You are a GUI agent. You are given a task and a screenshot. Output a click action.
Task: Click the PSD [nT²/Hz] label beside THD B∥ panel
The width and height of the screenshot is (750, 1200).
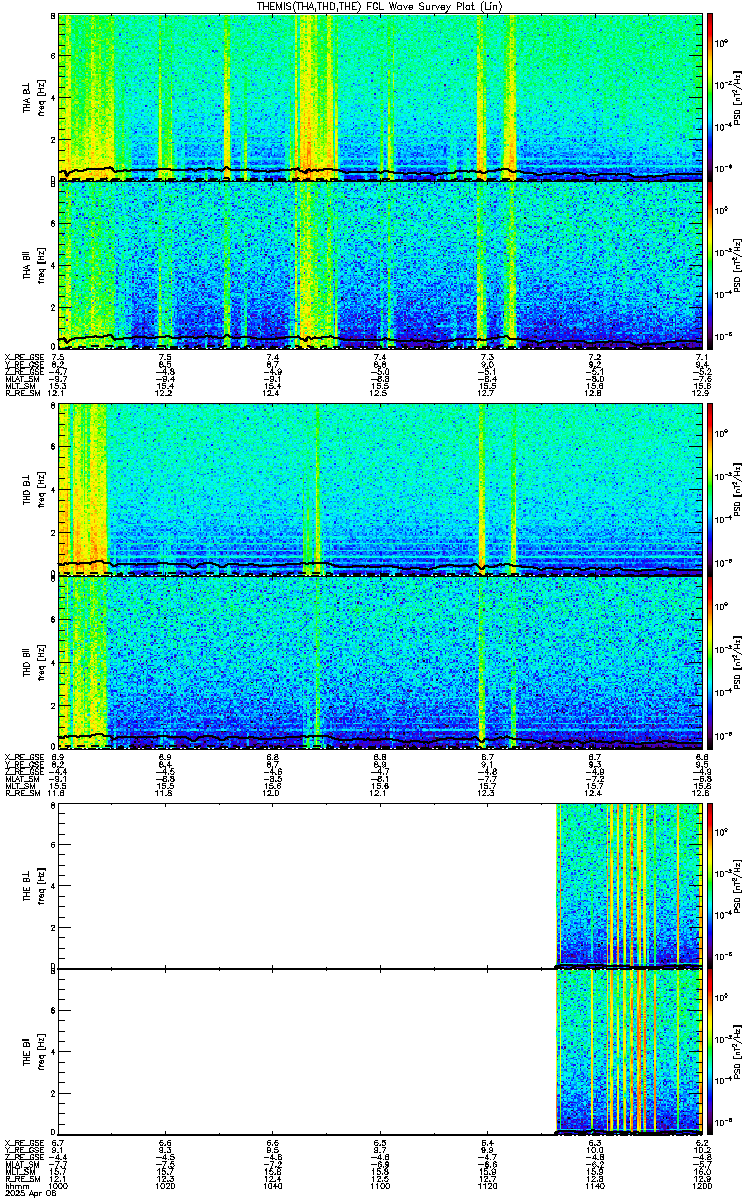tap(738, 661)
